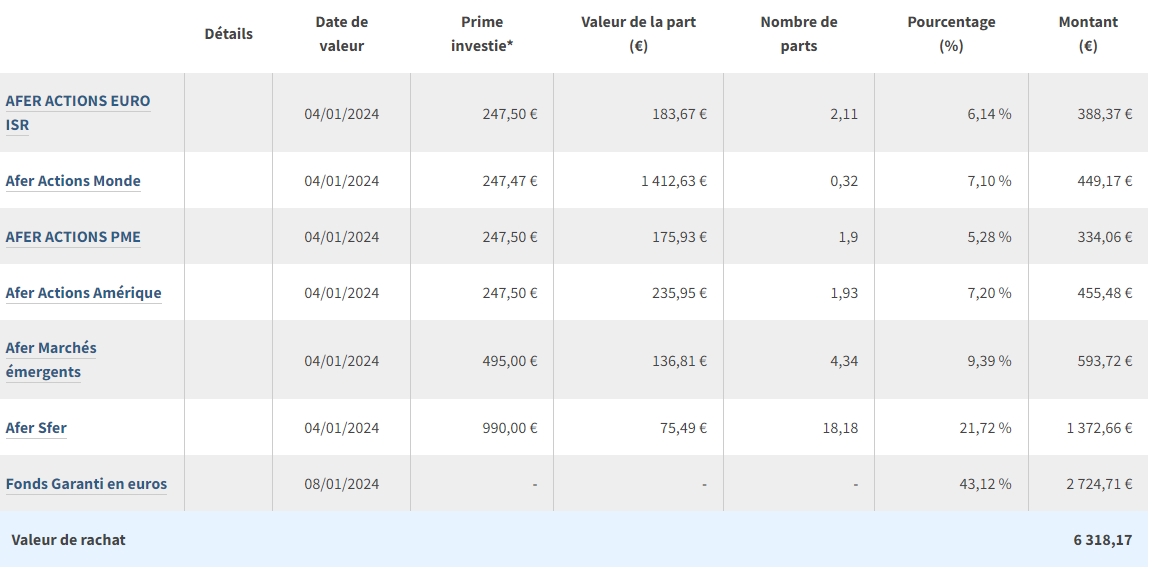
Task: Click the 08/01/2024 date cell
Action: 341,484
